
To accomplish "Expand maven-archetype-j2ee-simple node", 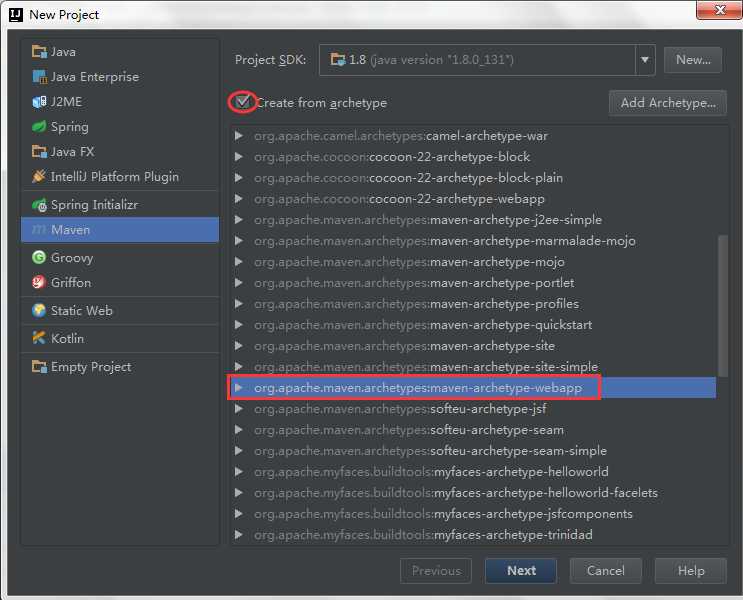I will tap(239, 220).
